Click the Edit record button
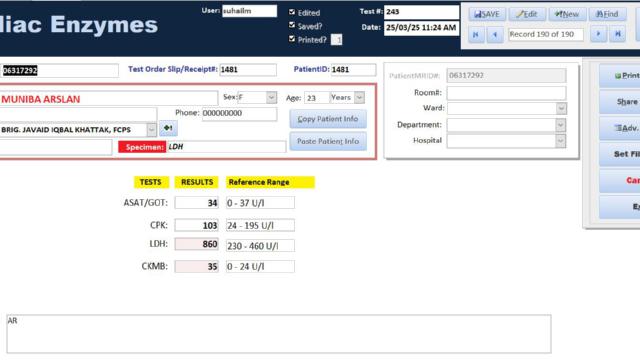This screenshot has height=360, width=640. [527, 14]
